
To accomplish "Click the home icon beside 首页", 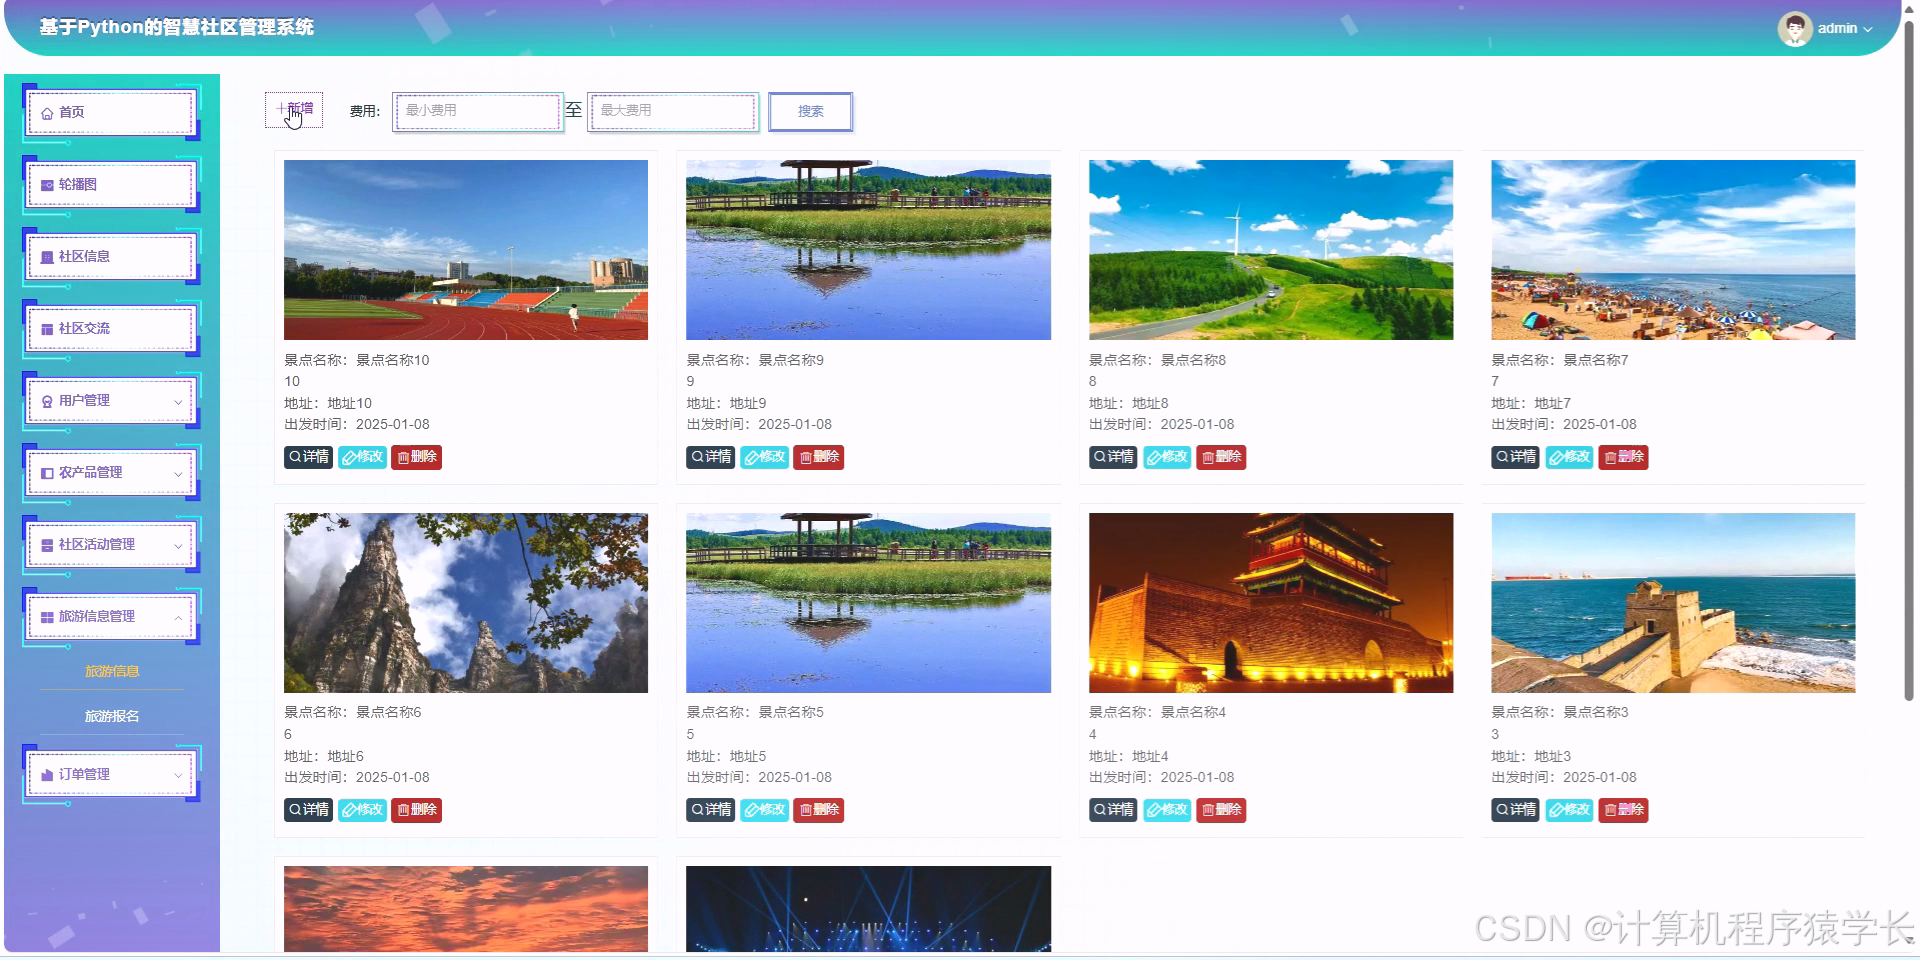I will tap(47, 113).
